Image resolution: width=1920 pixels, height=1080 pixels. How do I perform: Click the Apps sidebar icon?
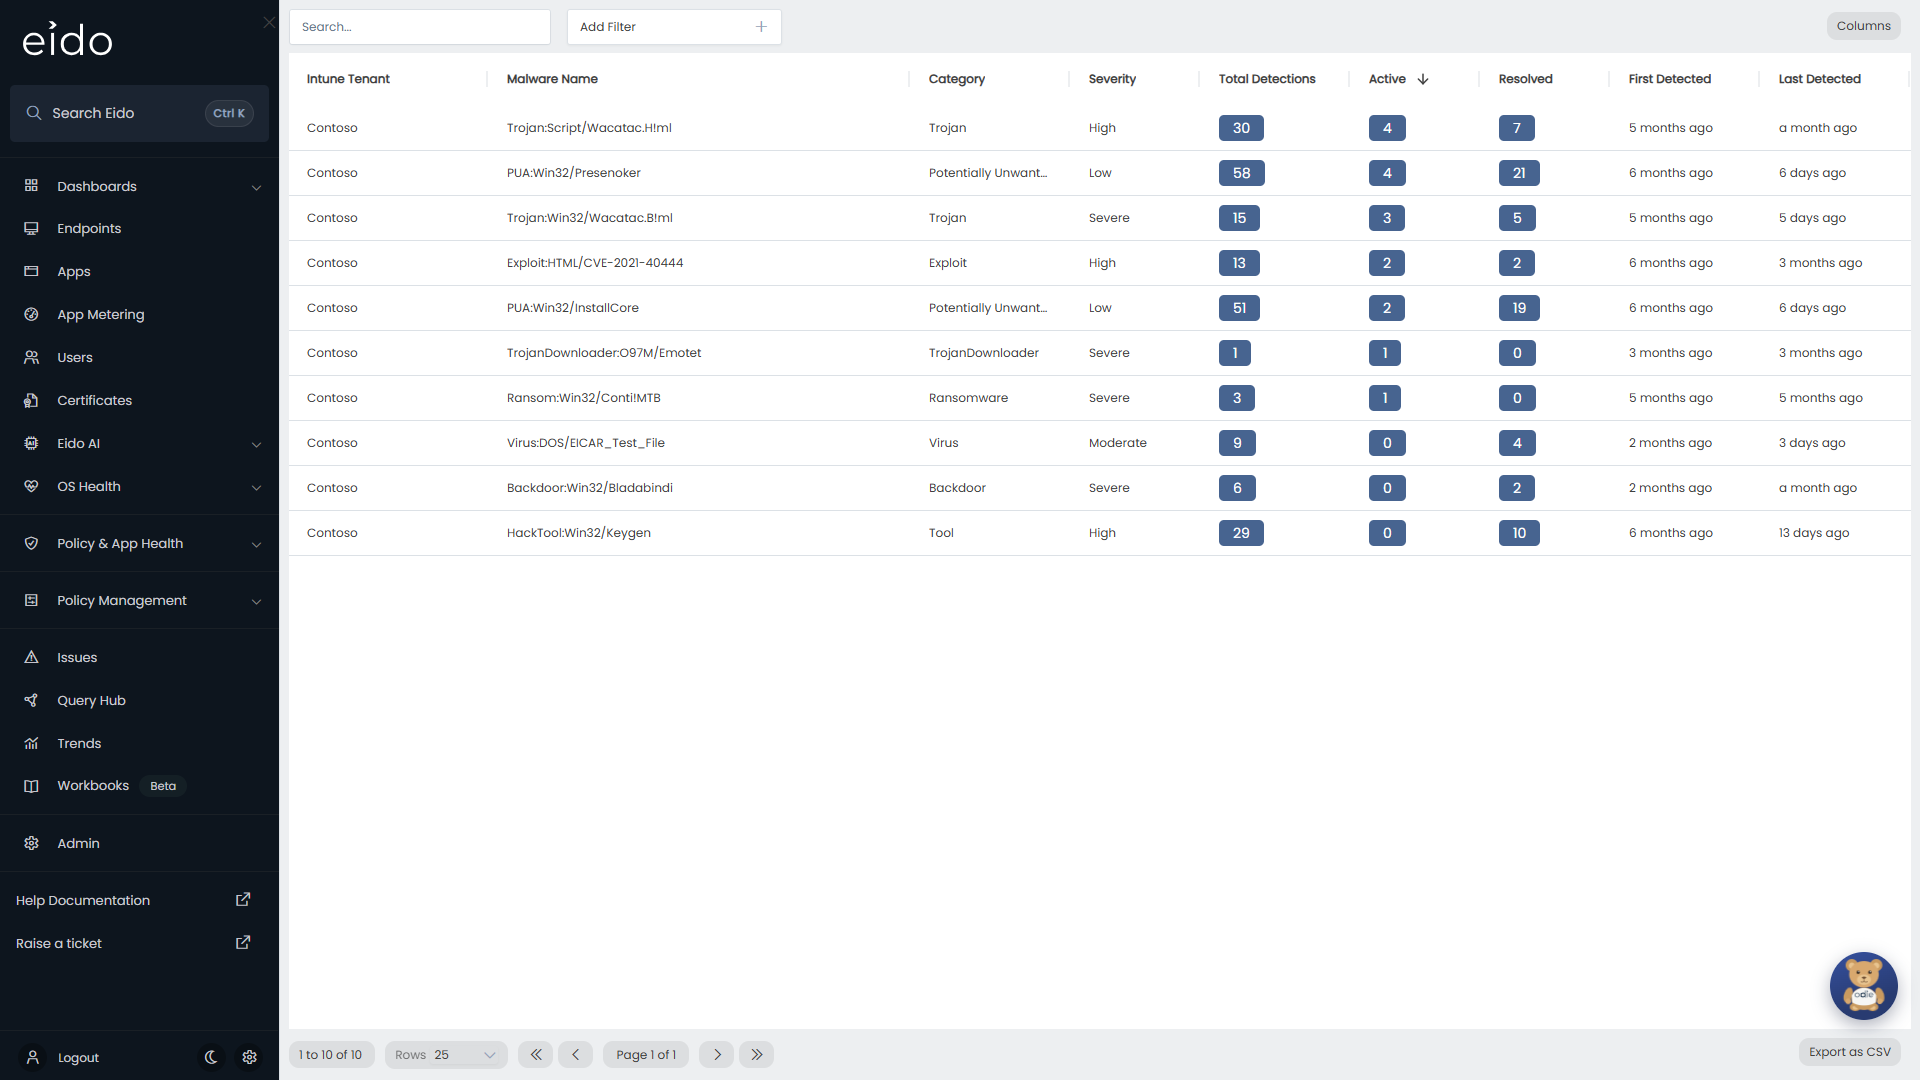(31, 271)
